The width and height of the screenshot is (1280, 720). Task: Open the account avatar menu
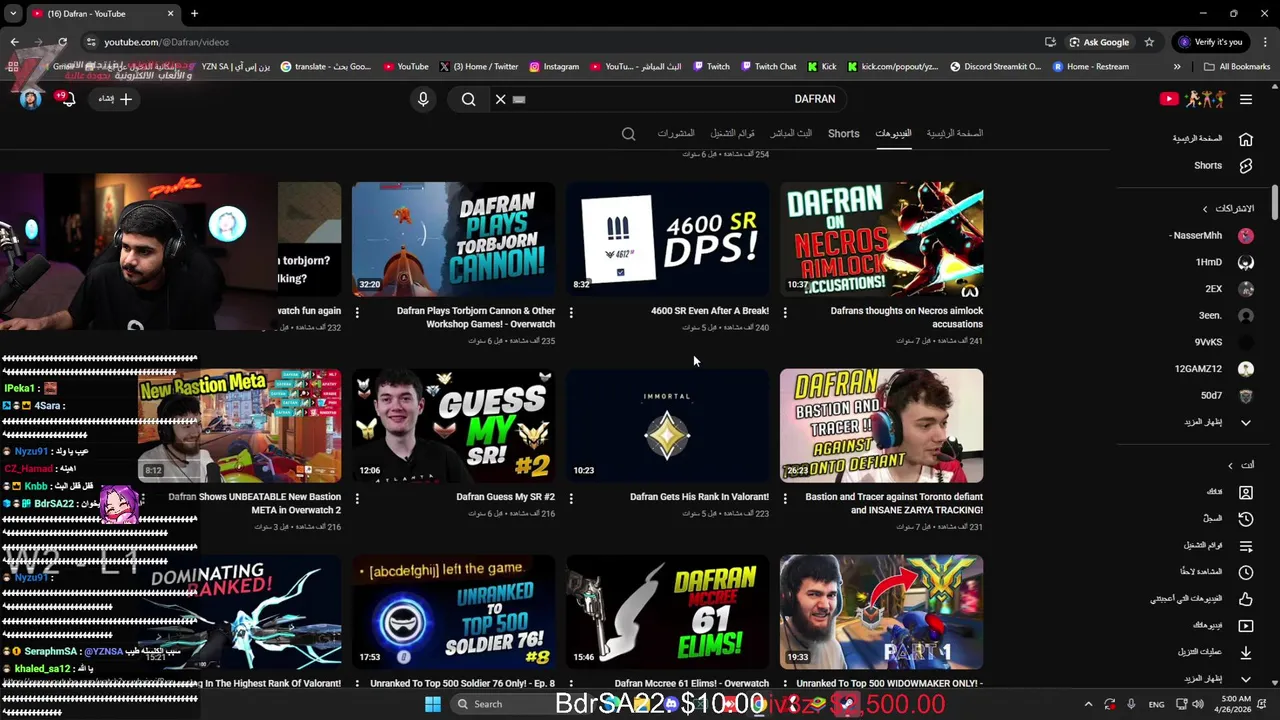coord(30,99)
